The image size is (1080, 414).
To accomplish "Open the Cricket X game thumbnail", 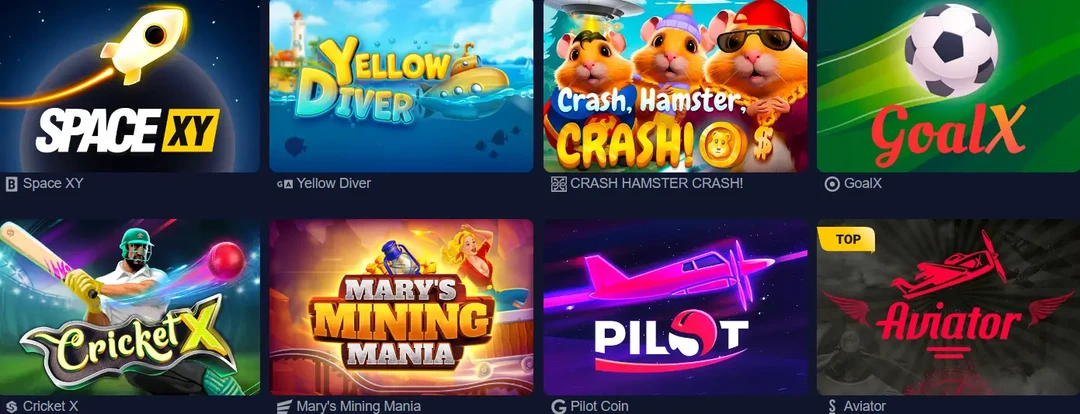I will [129, 307].
